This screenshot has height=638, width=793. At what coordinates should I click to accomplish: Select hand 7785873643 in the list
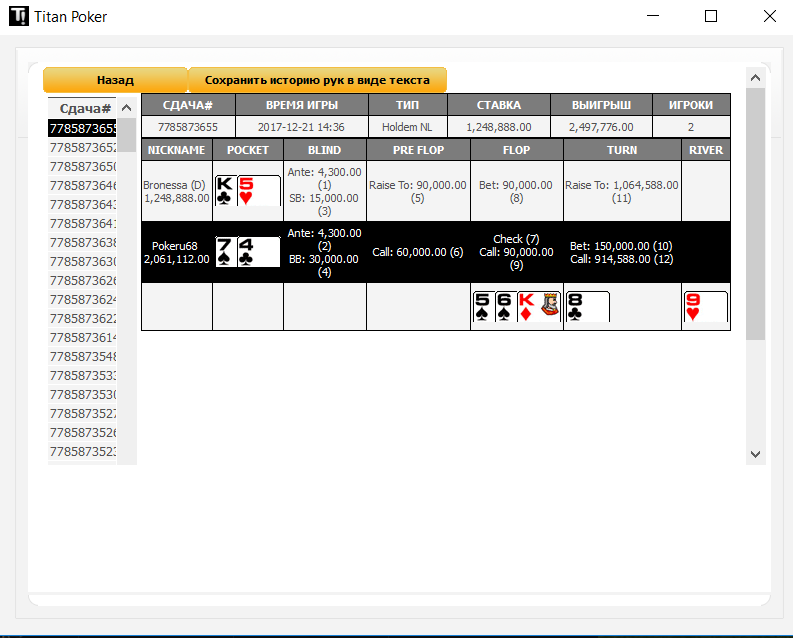click(82, 204)
